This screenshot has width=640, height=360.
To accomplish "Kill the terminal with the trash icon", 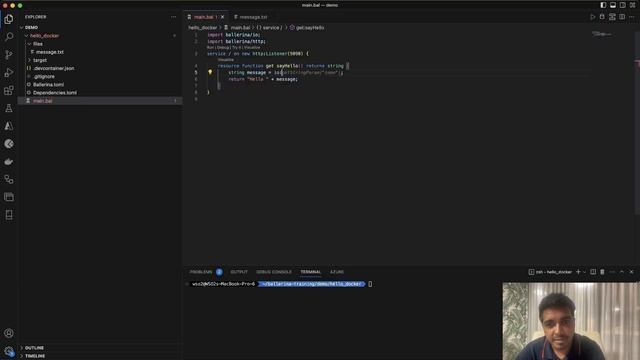I will coord(602,272).
